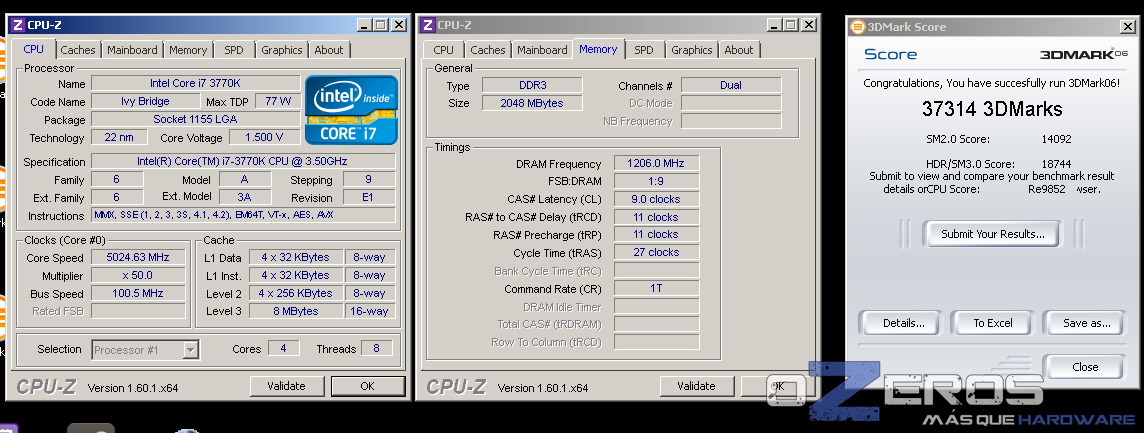
Task: Open Caches tab in left CPU-Z window
Action: click(x=77, y=50)
